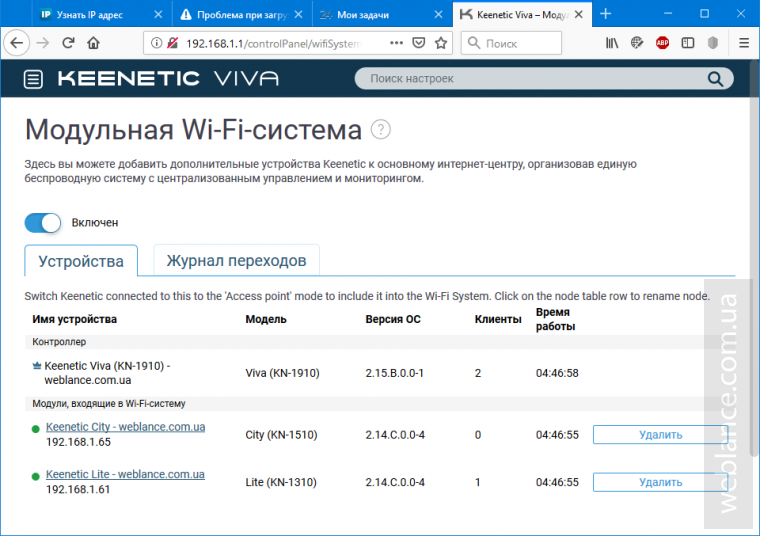The height and width of the screenshot is (536, 760).
Task: Save page to Pocket icon
Action: click(x=419, y=43)
